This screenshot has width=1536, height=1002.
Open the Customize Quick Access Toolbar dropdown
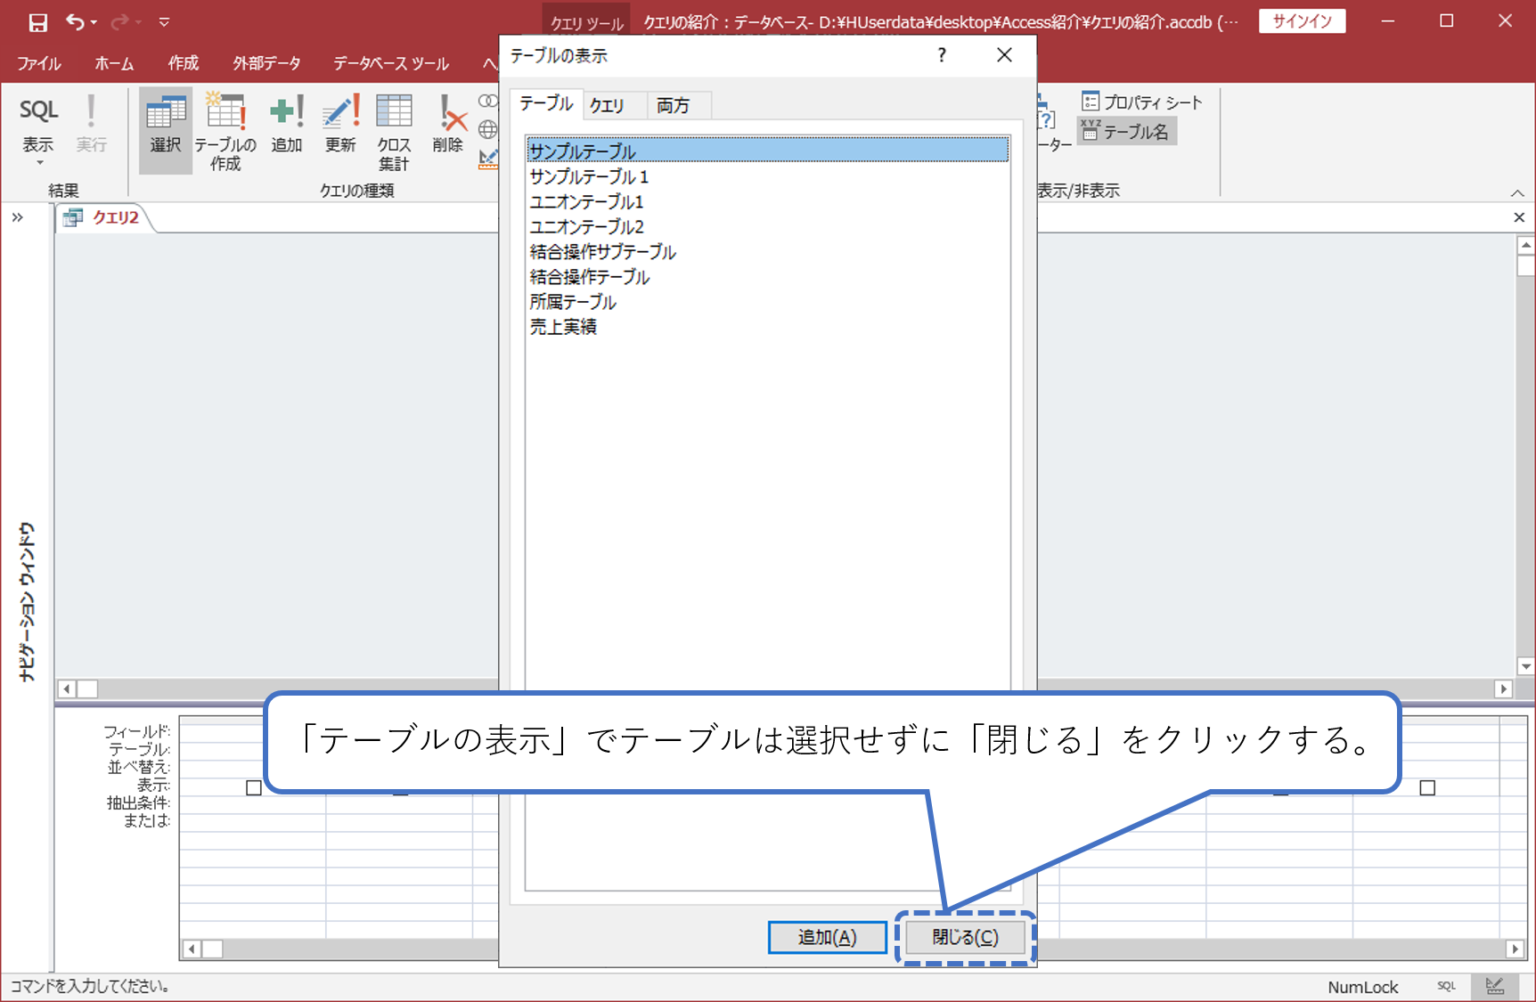click(x=164, y=22)
